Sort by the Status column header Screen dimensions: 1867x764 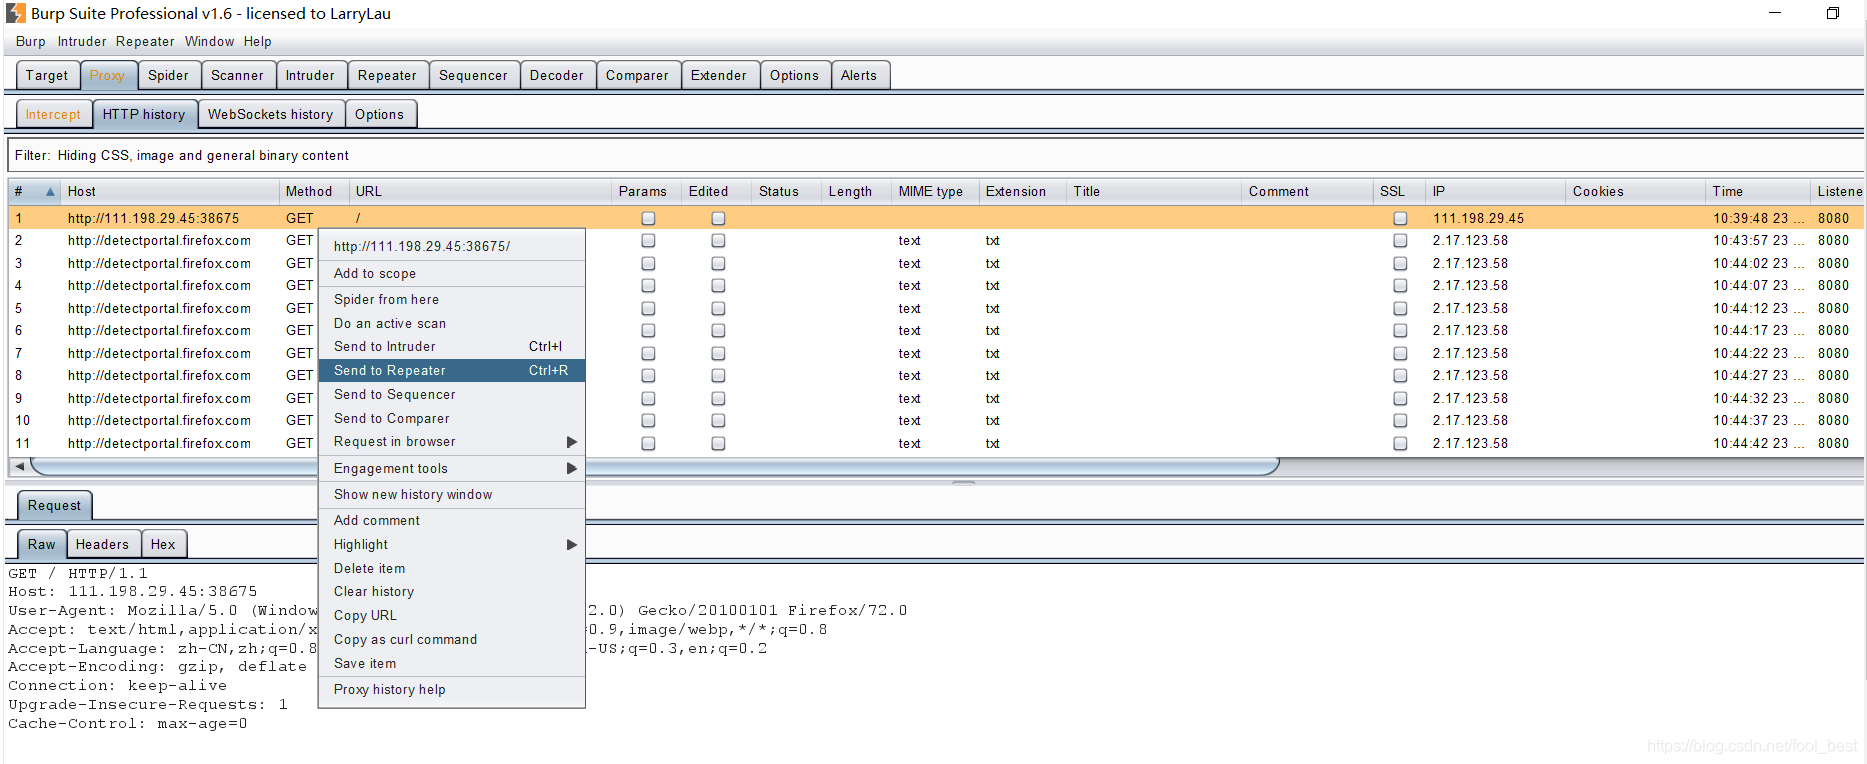(x=786, y=192)
